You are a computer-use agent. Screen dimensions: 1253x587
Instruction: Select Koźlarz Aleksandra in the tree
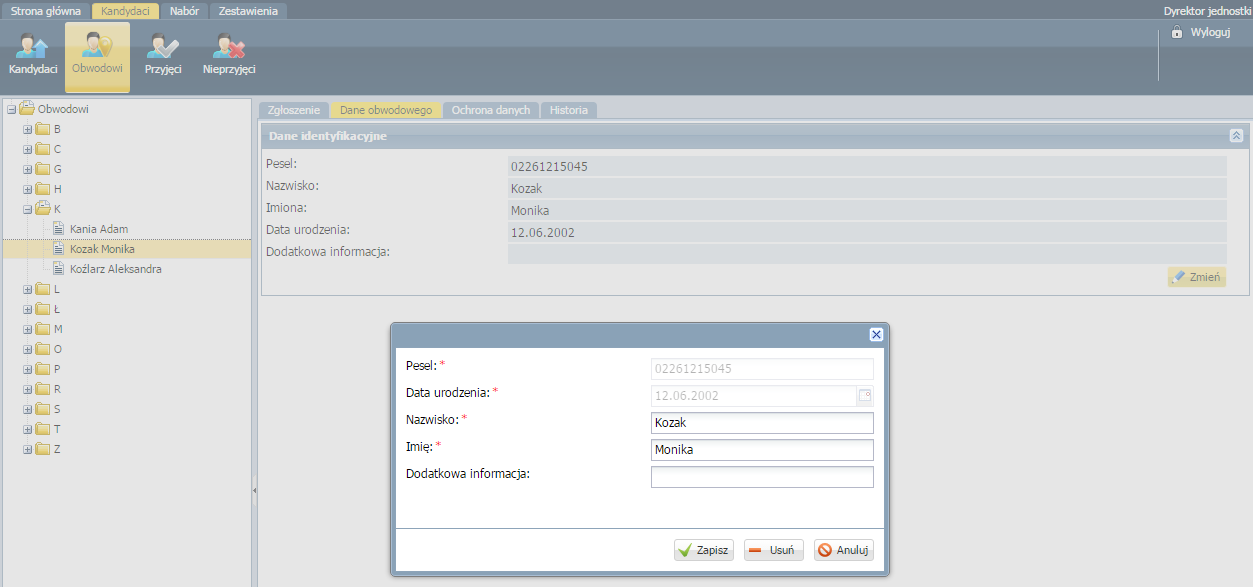pos(116,269)
